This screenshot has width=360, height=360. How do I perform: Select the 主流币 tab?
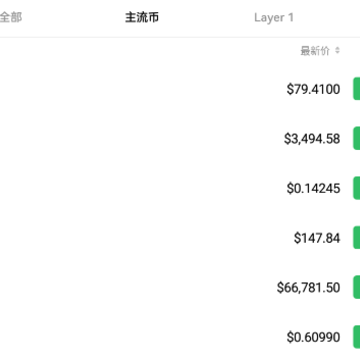tap(142, 17)
